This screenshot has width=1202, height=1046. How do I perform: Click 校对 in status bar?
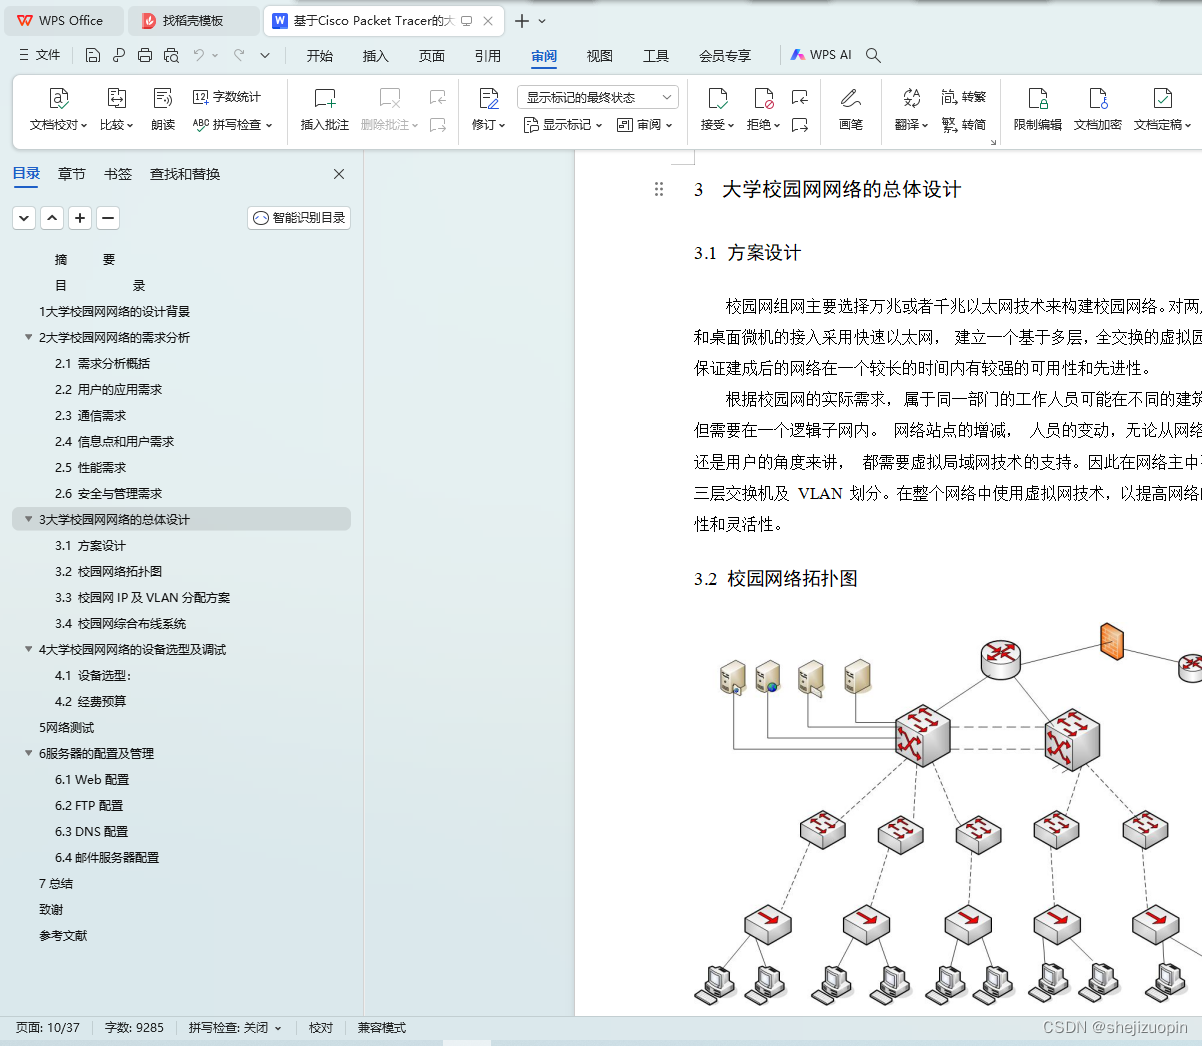pos(321,1028)
